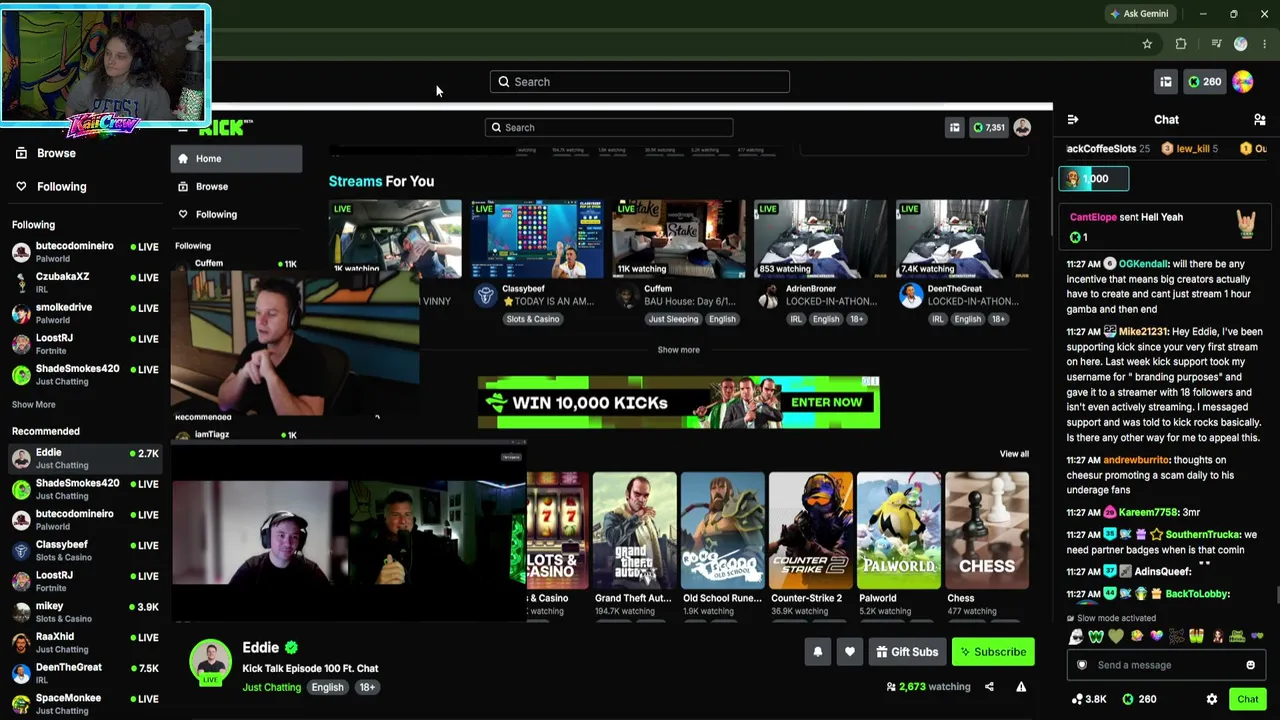
Task: Open chat settings gear icon
Action: [1211, 699]
